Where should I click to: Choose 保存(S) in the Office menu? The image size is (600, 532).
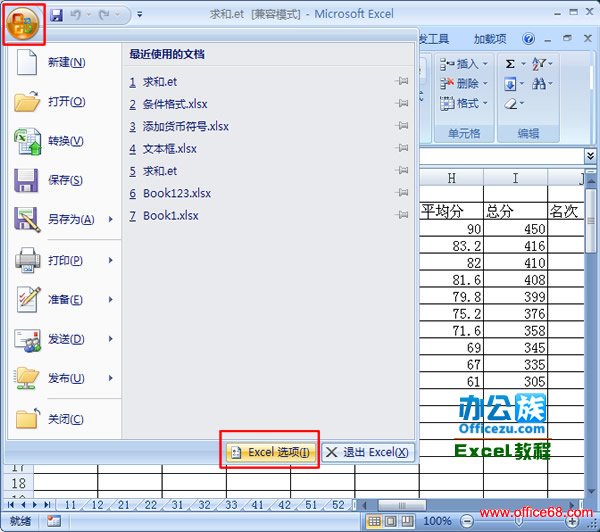[66, 180]
